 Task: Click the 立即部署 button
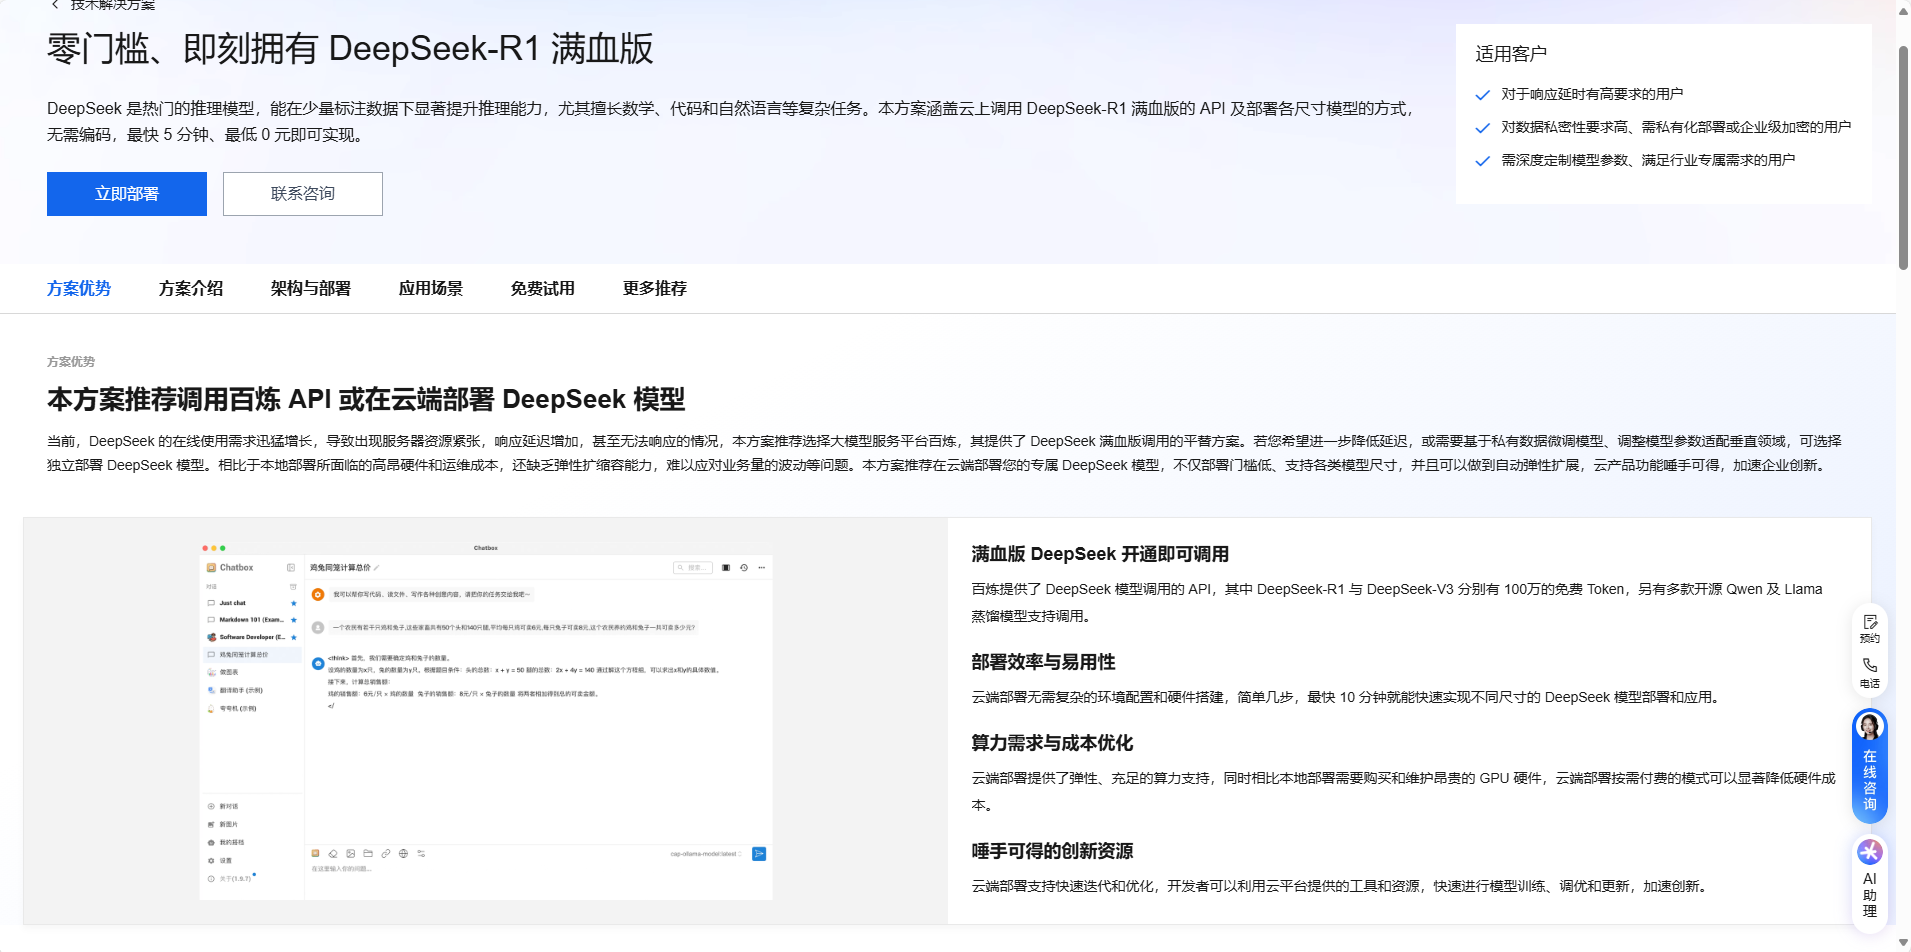(x=127, y=194)
